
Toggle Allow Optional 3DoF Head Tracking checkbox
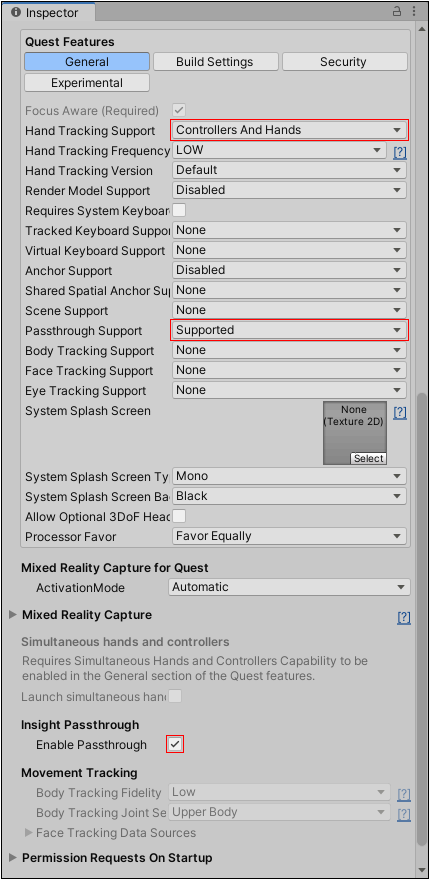[x=179, y=516]
